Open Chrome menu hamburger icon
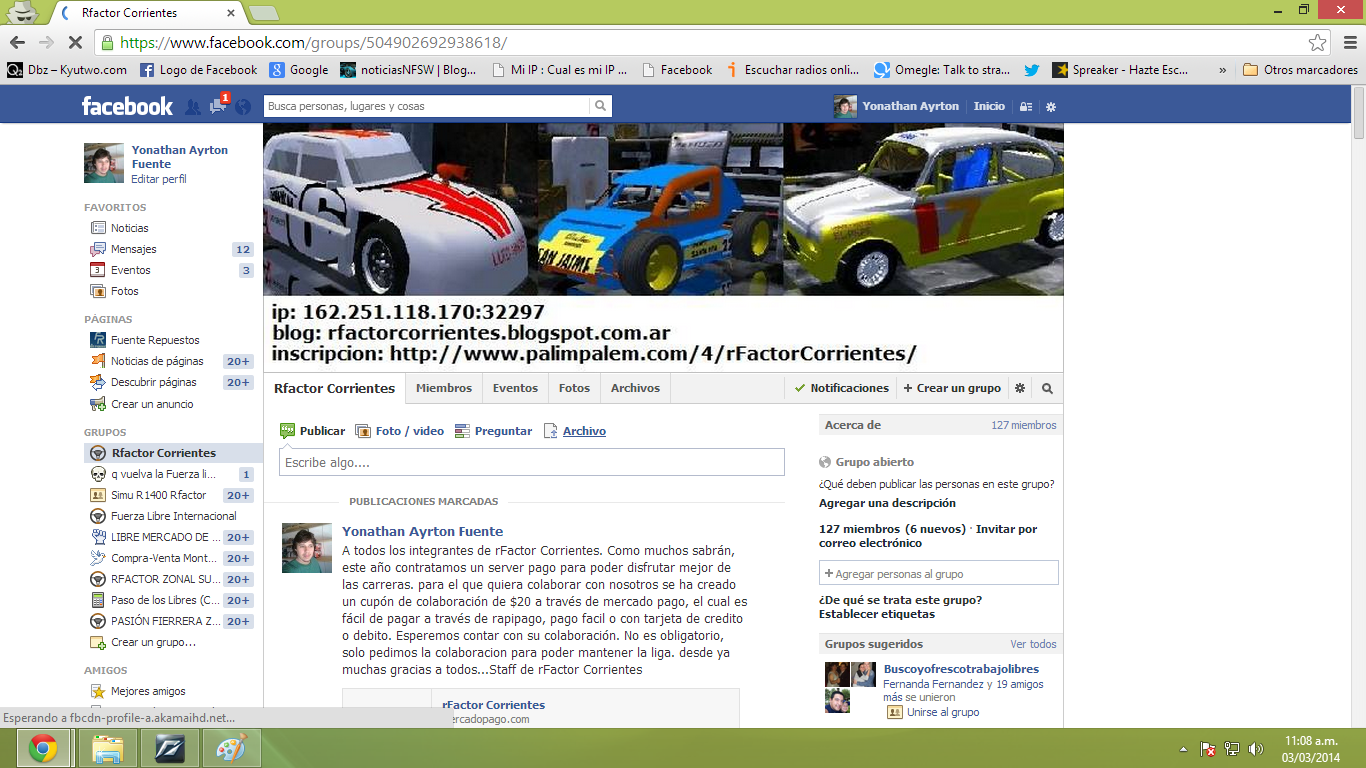 (1348, 42)
